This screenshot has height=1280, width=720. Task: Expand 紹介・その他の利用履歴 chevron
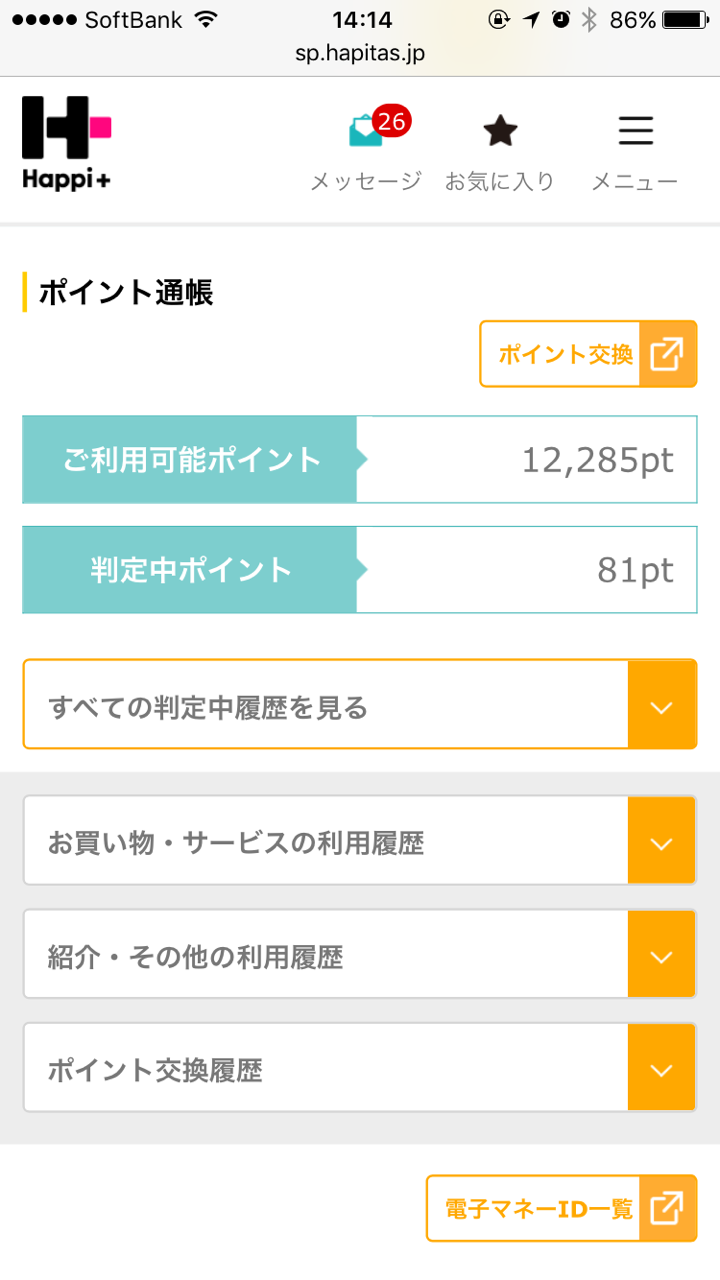[661, 957]
